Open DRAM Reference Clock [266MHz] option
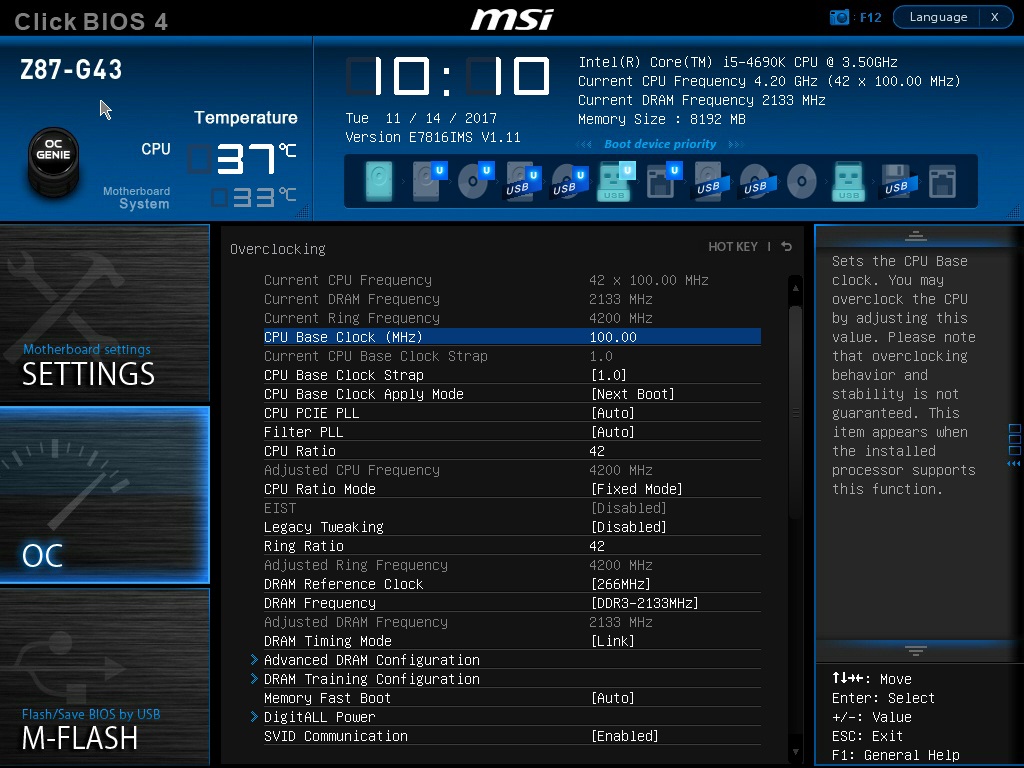Image resolution: width=1024 pixels, height=768 pixels. [512, 584]
